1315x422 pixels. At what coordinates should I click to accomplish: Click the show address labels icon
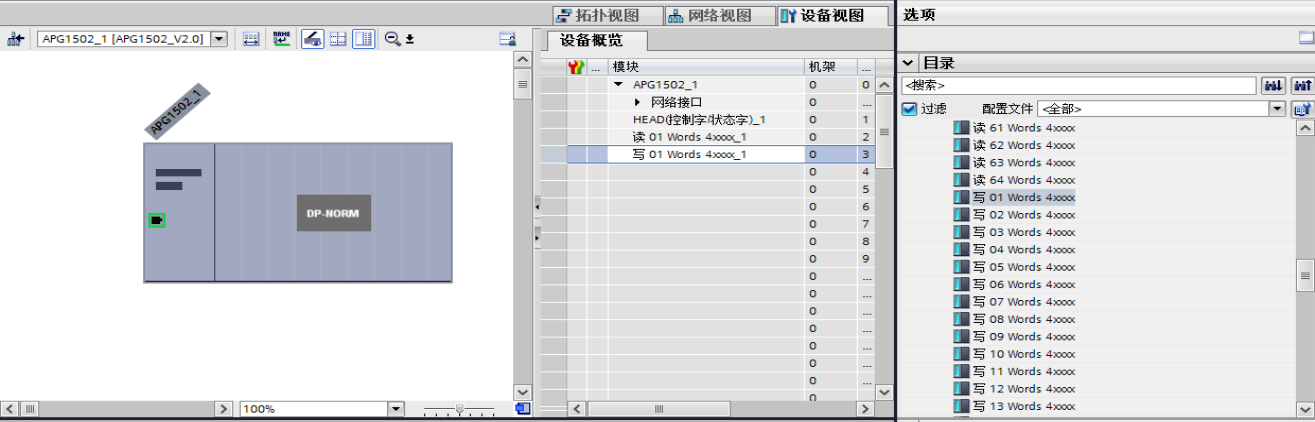[250, 39]
